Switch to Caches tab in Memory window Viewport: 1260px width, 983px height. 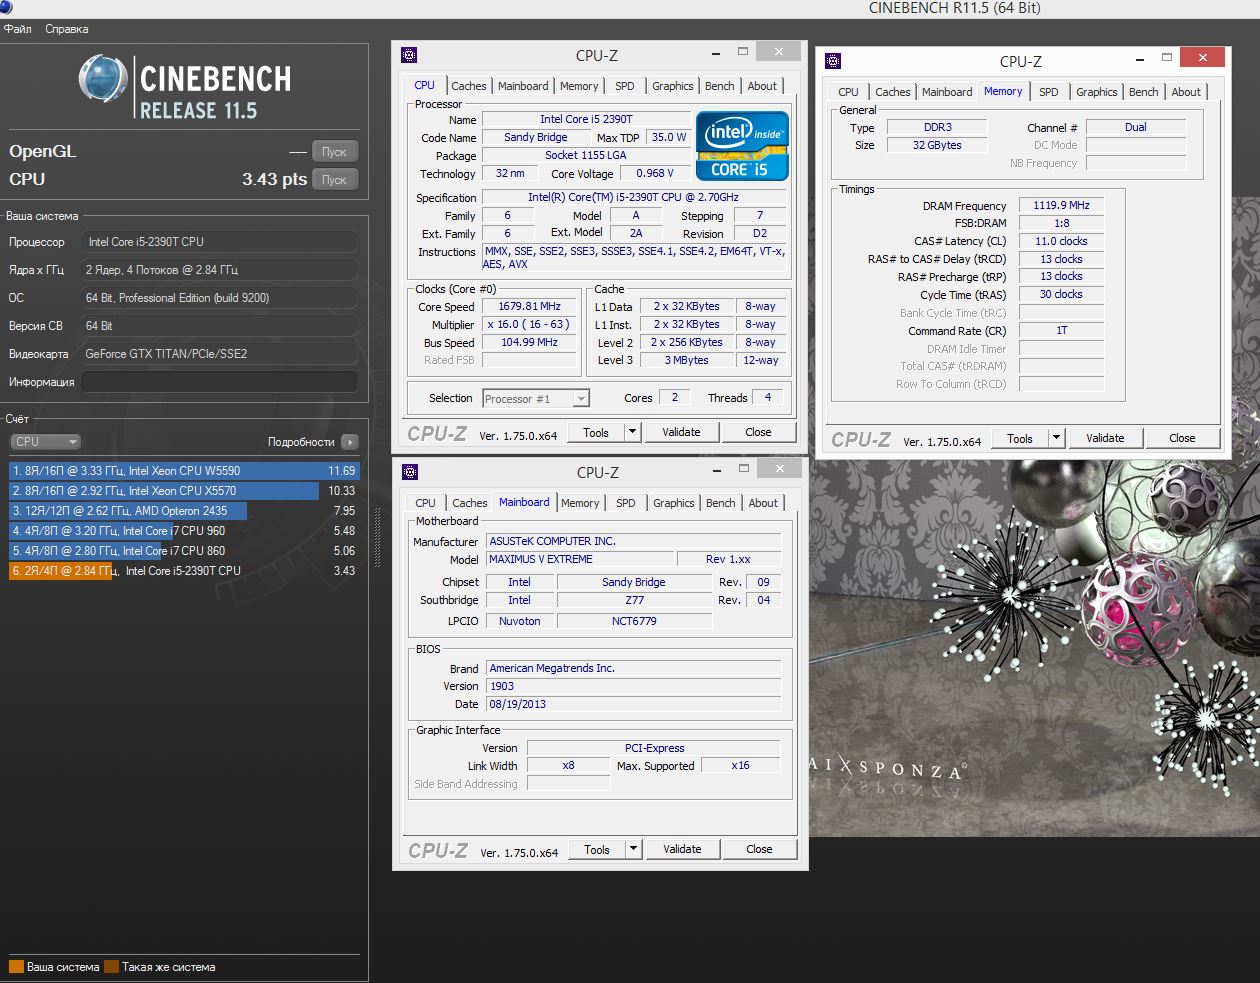pyautogui.click(x=892, y=92)
